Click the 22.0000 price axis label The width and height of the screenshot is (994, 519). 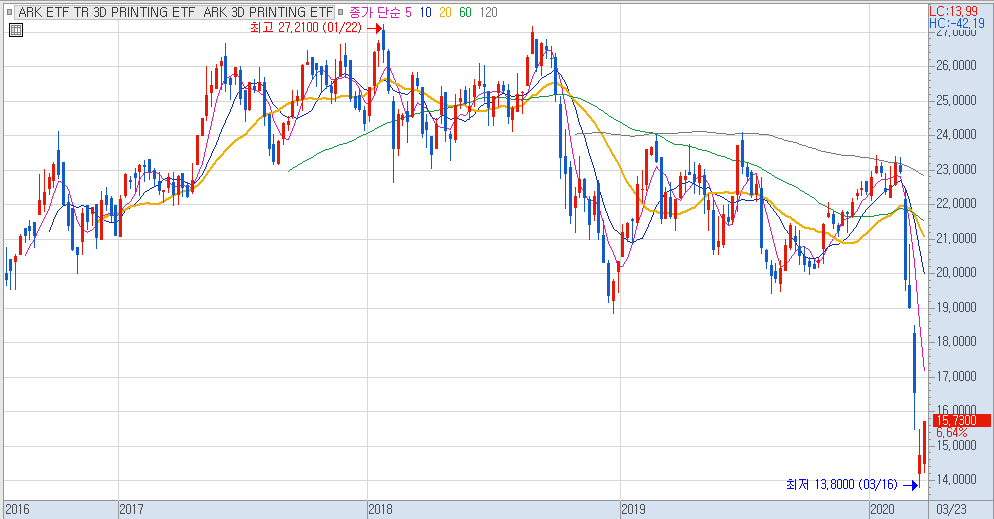coord(956,203)
